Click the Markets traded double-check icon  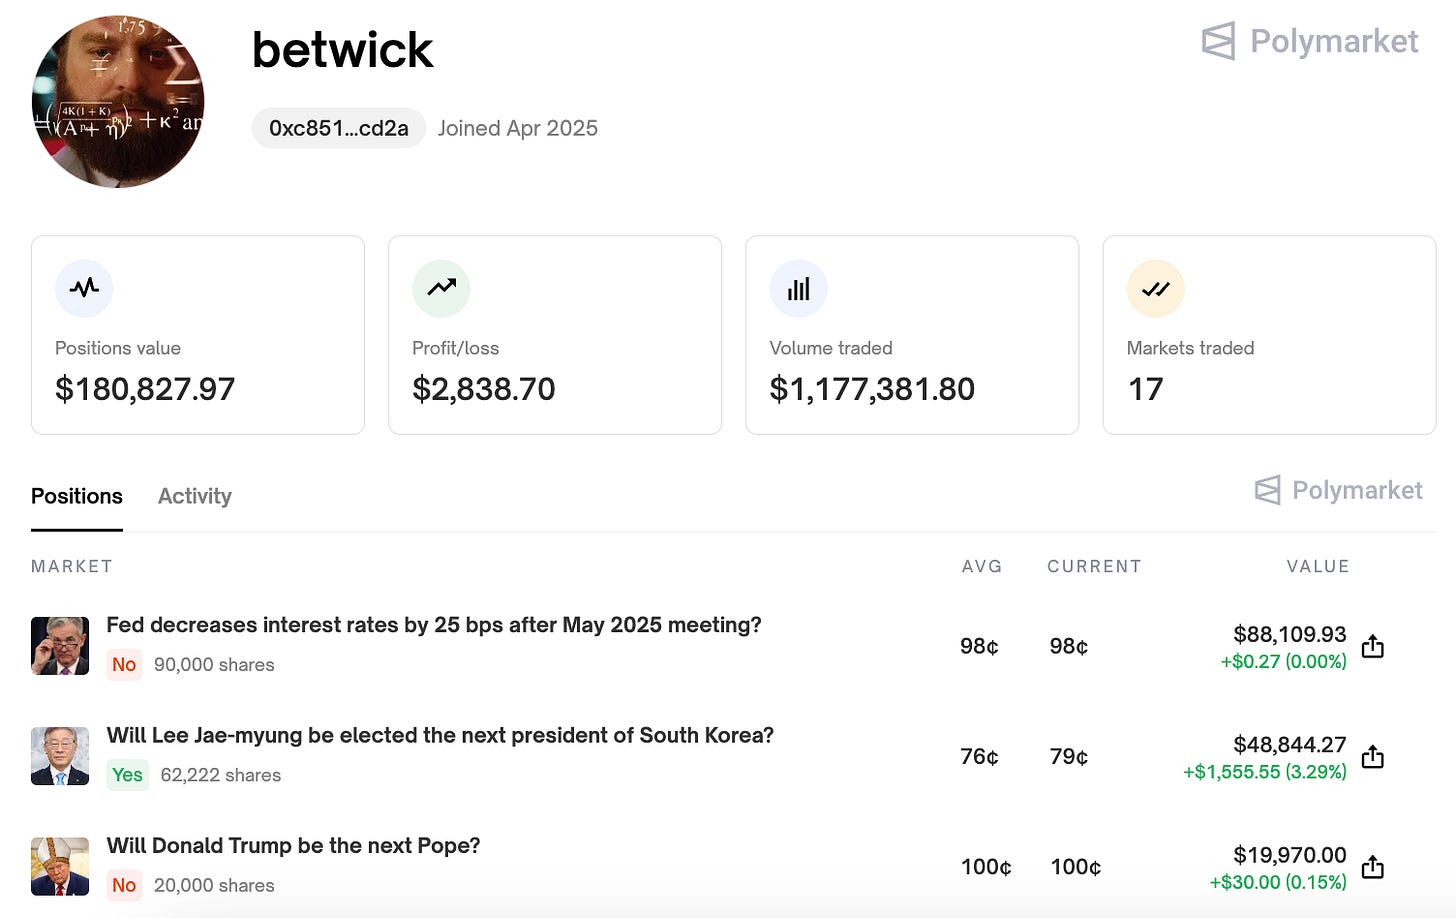(x=1155, y=289)
